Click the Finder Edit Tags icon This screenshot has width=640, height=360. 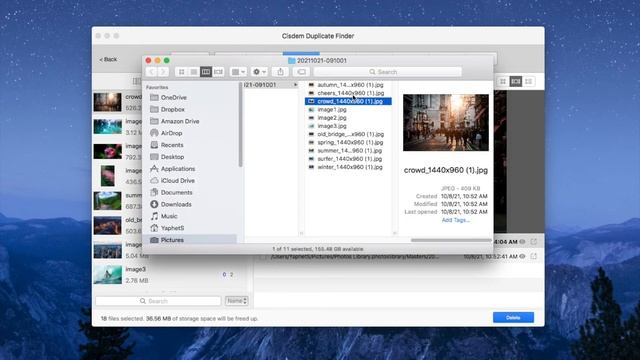[x=301, y=72]
